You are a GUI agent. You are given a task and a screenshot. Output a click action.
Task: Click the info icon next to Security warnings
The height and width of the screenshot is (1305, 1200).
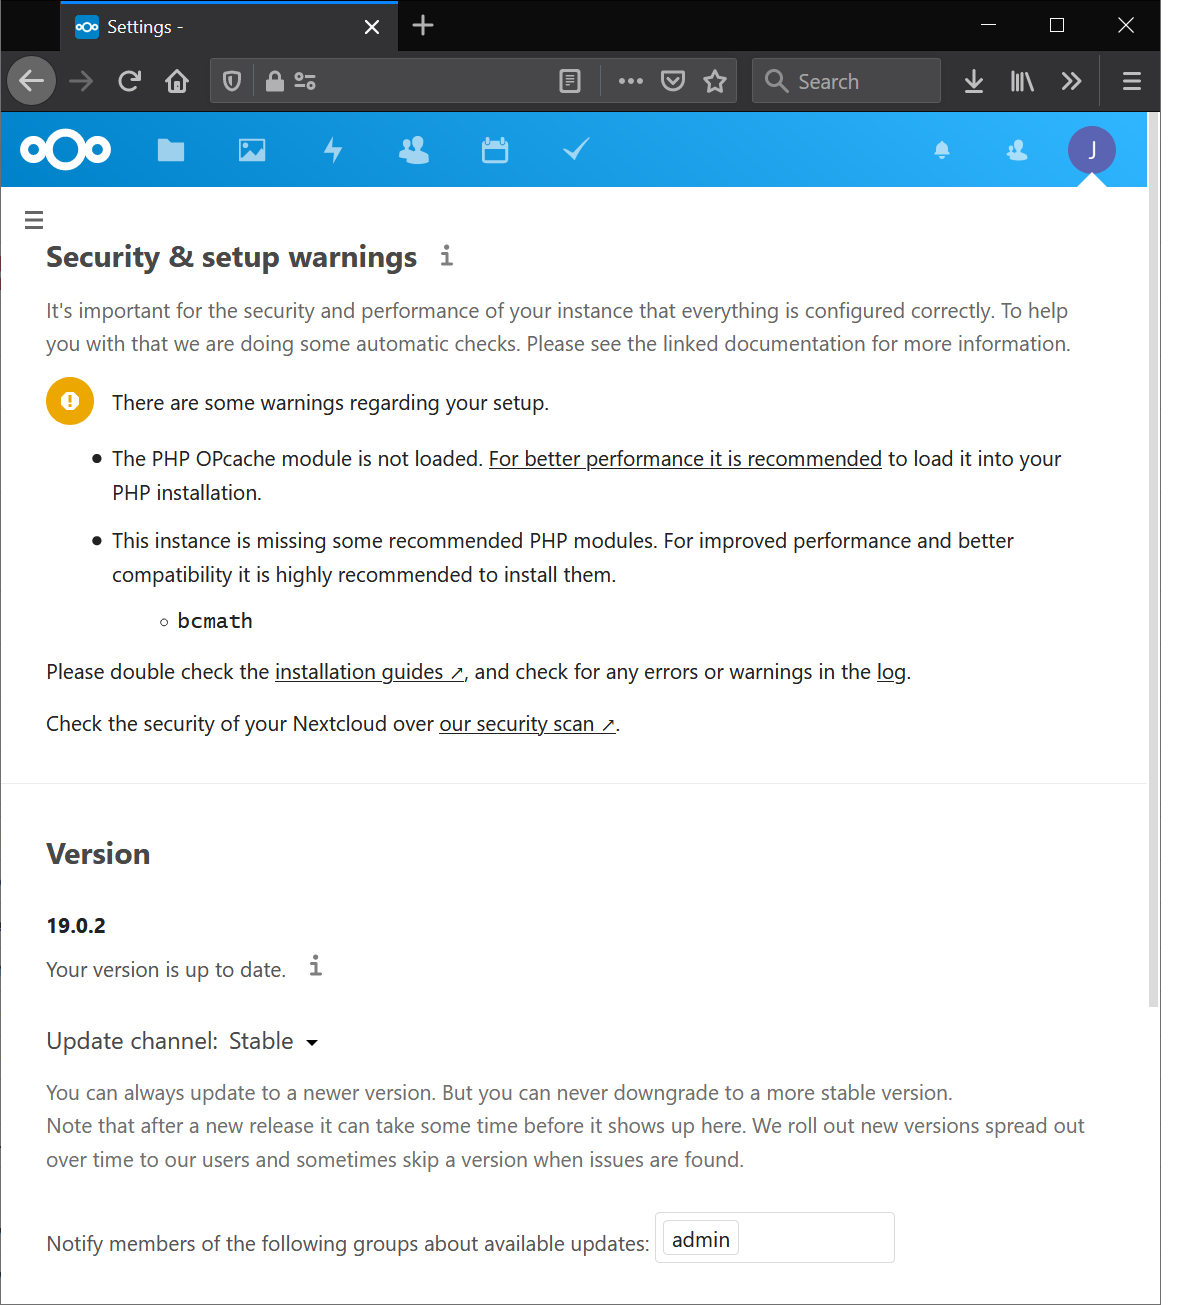click(447, 256)
